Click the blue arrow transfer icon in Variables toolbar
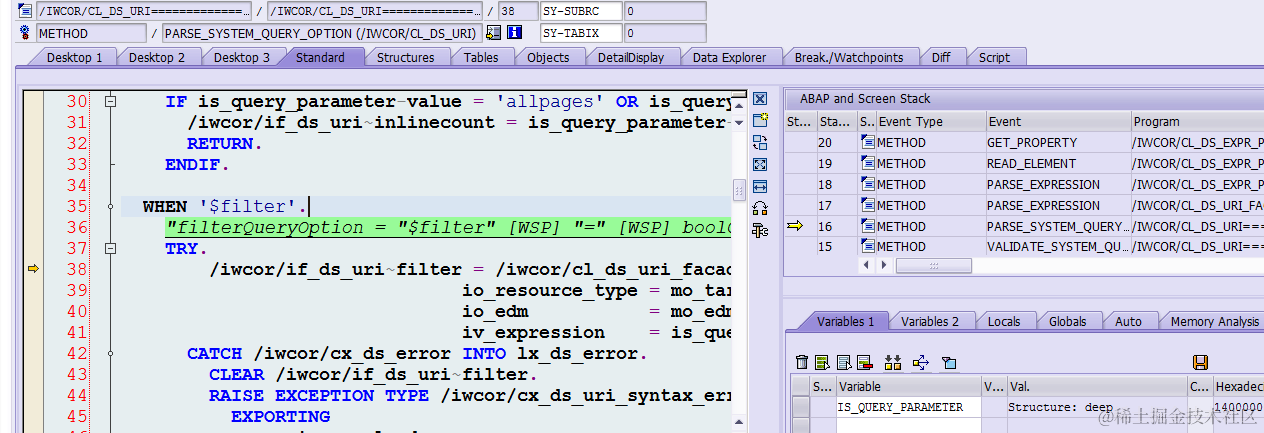This screenshot has width=1264, height=433. 921,362
